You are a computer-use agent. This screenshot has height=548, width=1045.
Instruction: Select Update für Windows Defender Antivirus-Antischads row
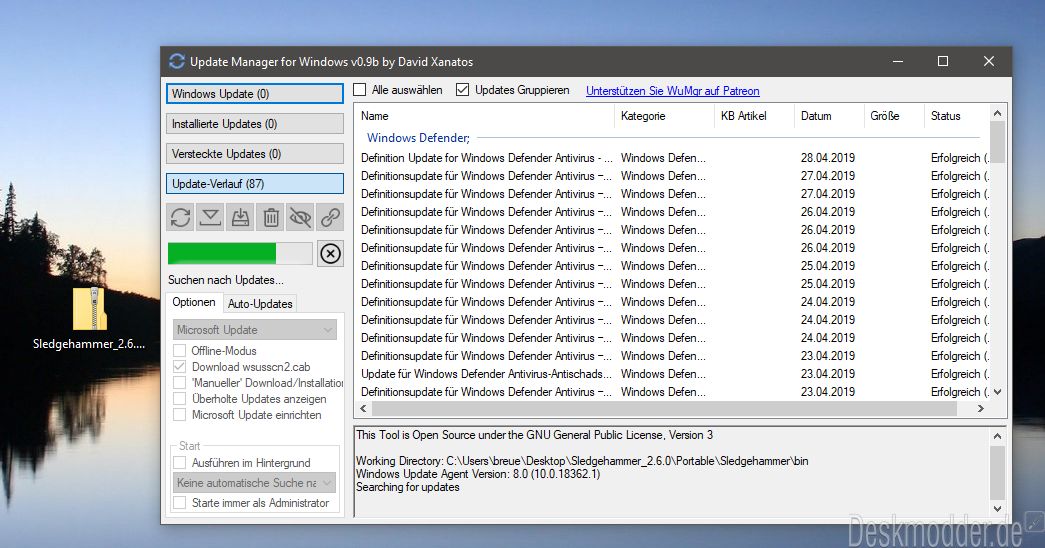(x=673, y=374)
